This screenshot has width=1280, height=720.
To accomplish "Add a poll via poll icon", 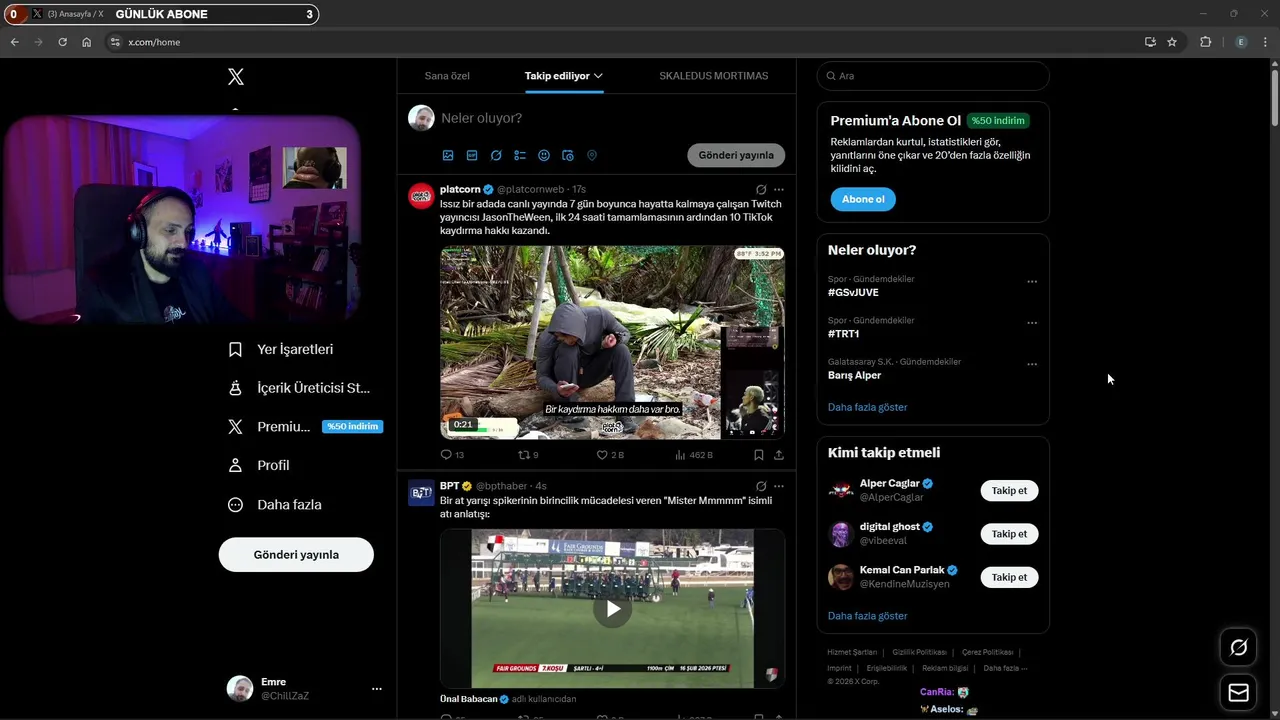I will pyautogui.click(x=520, y=155).
